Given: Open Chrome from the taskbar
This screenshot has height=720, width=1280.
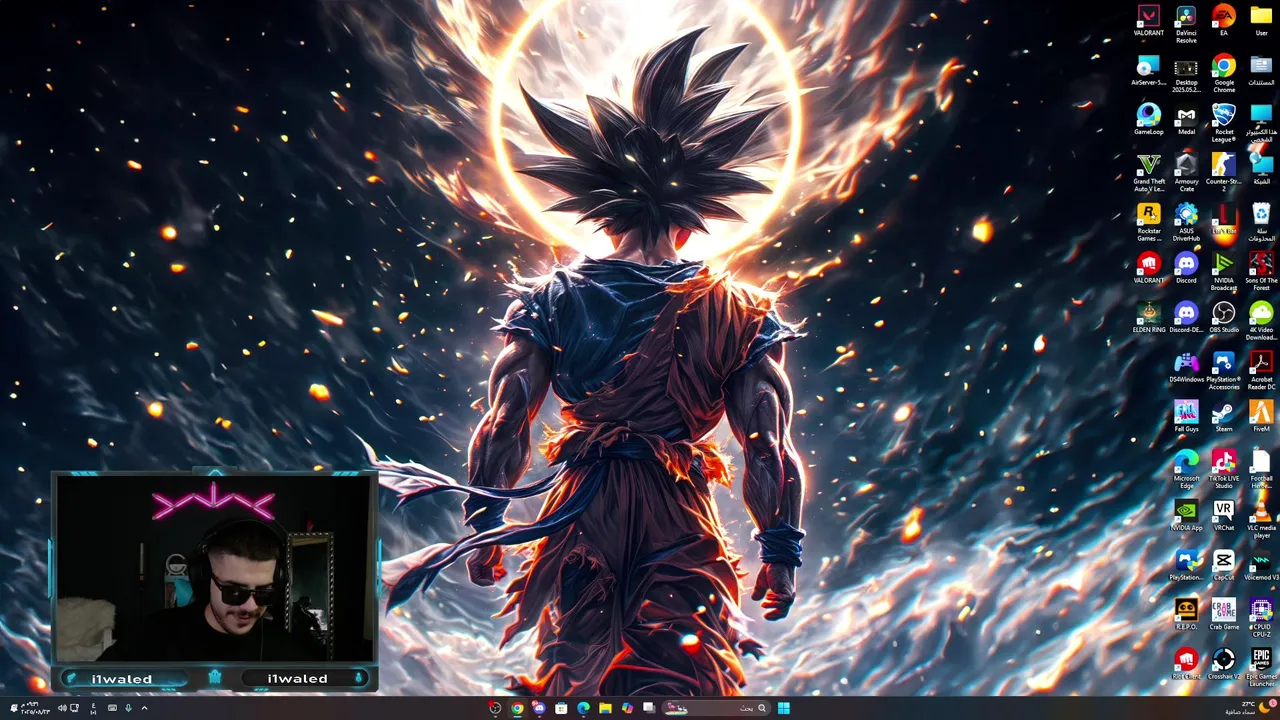Looking at the screenshot, I should coord(517,708).
